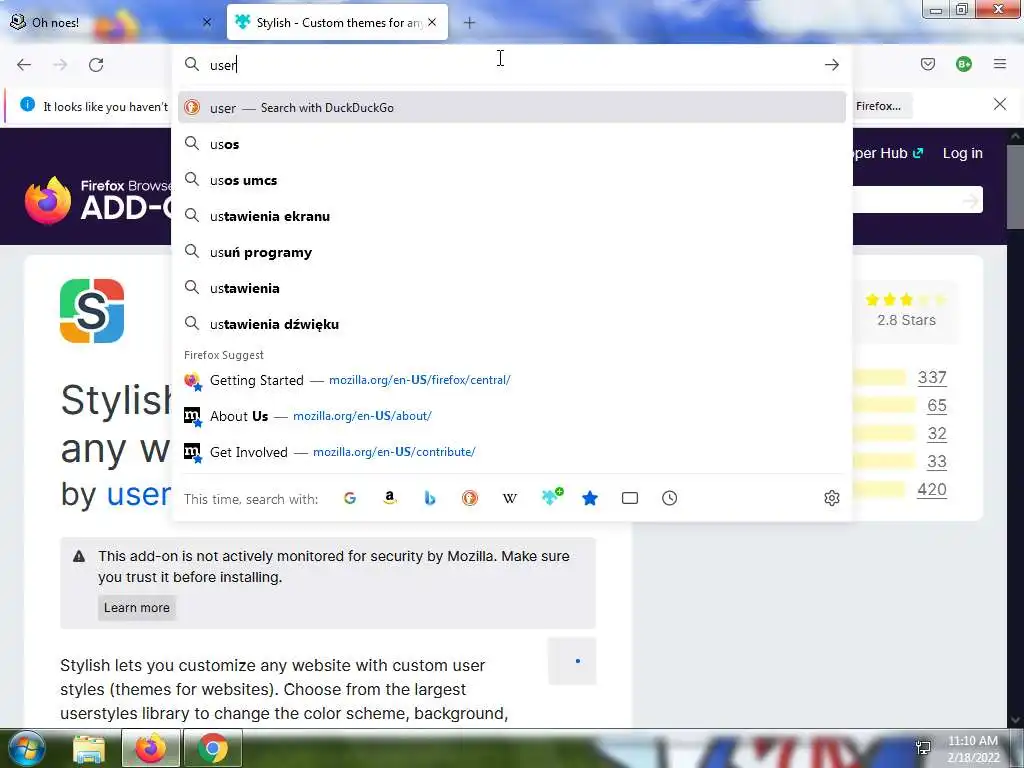This screenshot has width=1024, height=768.
Task: Open the green B+ extension icon
Action: point(964,64)
